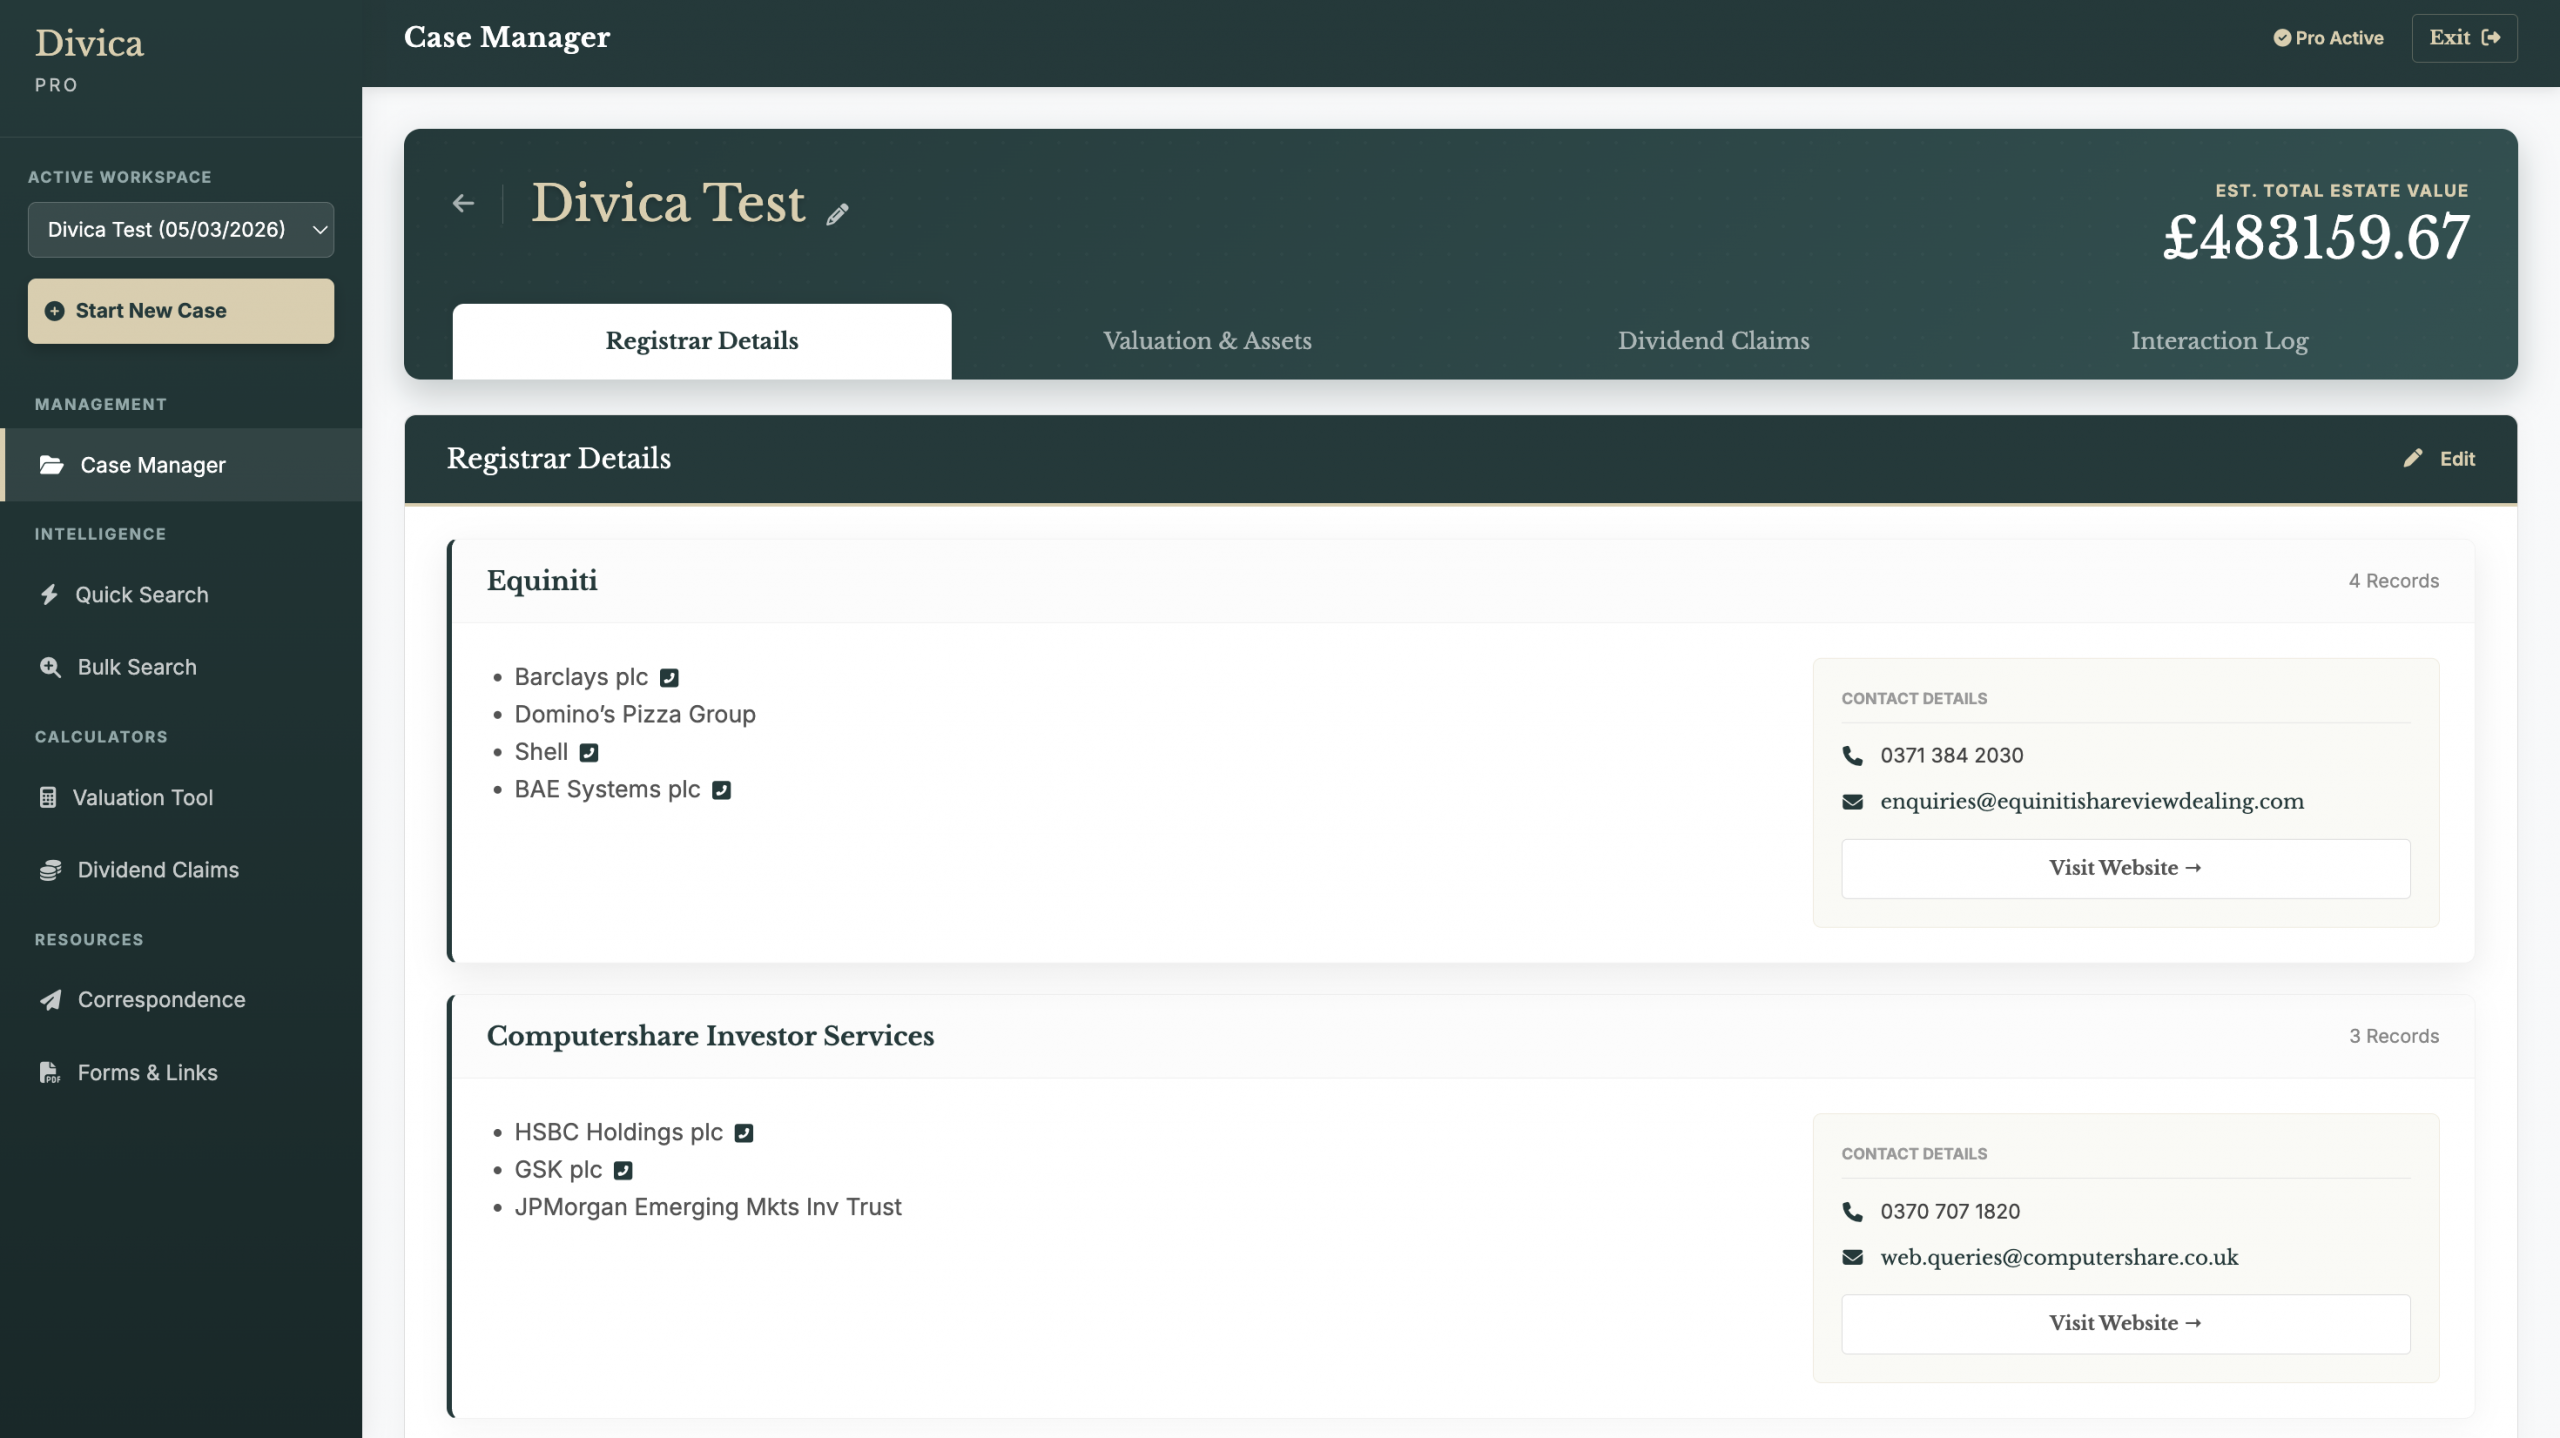Open the note icon beside Shell
Viewport: 2560px width, 1438px height.
[589, 753]
